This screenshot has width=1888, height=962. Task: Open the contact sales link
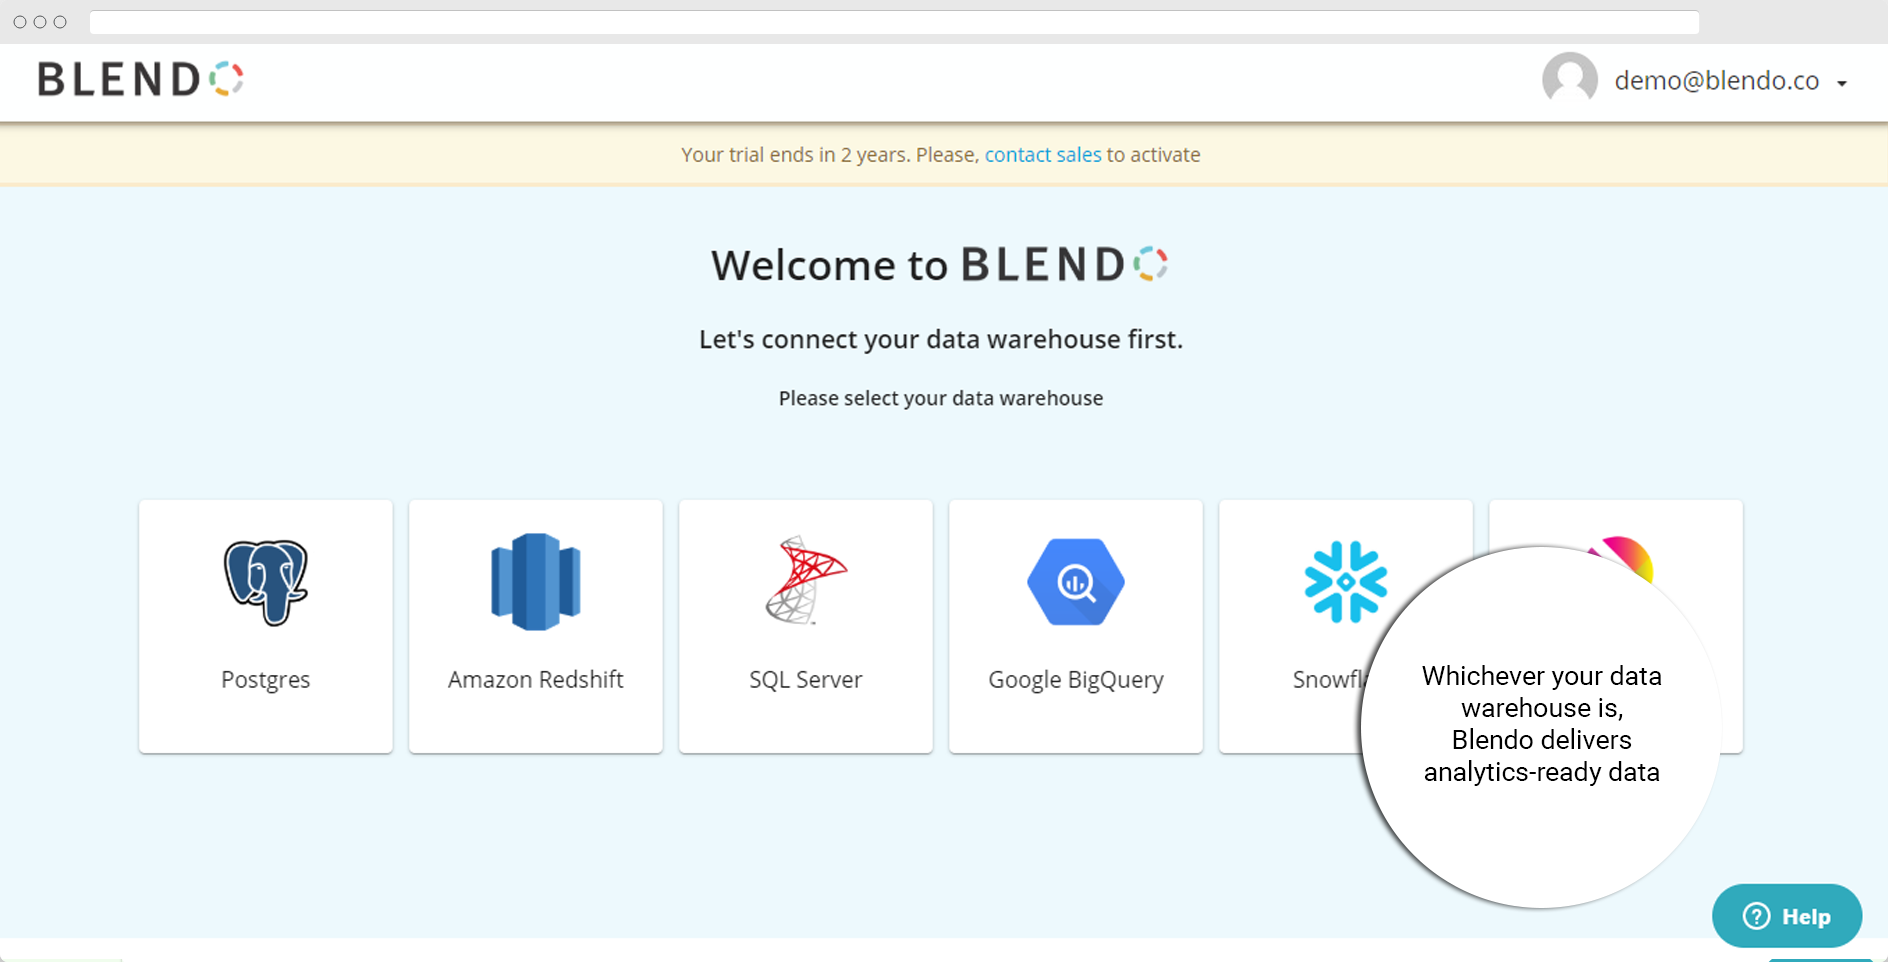[1043, 155]
